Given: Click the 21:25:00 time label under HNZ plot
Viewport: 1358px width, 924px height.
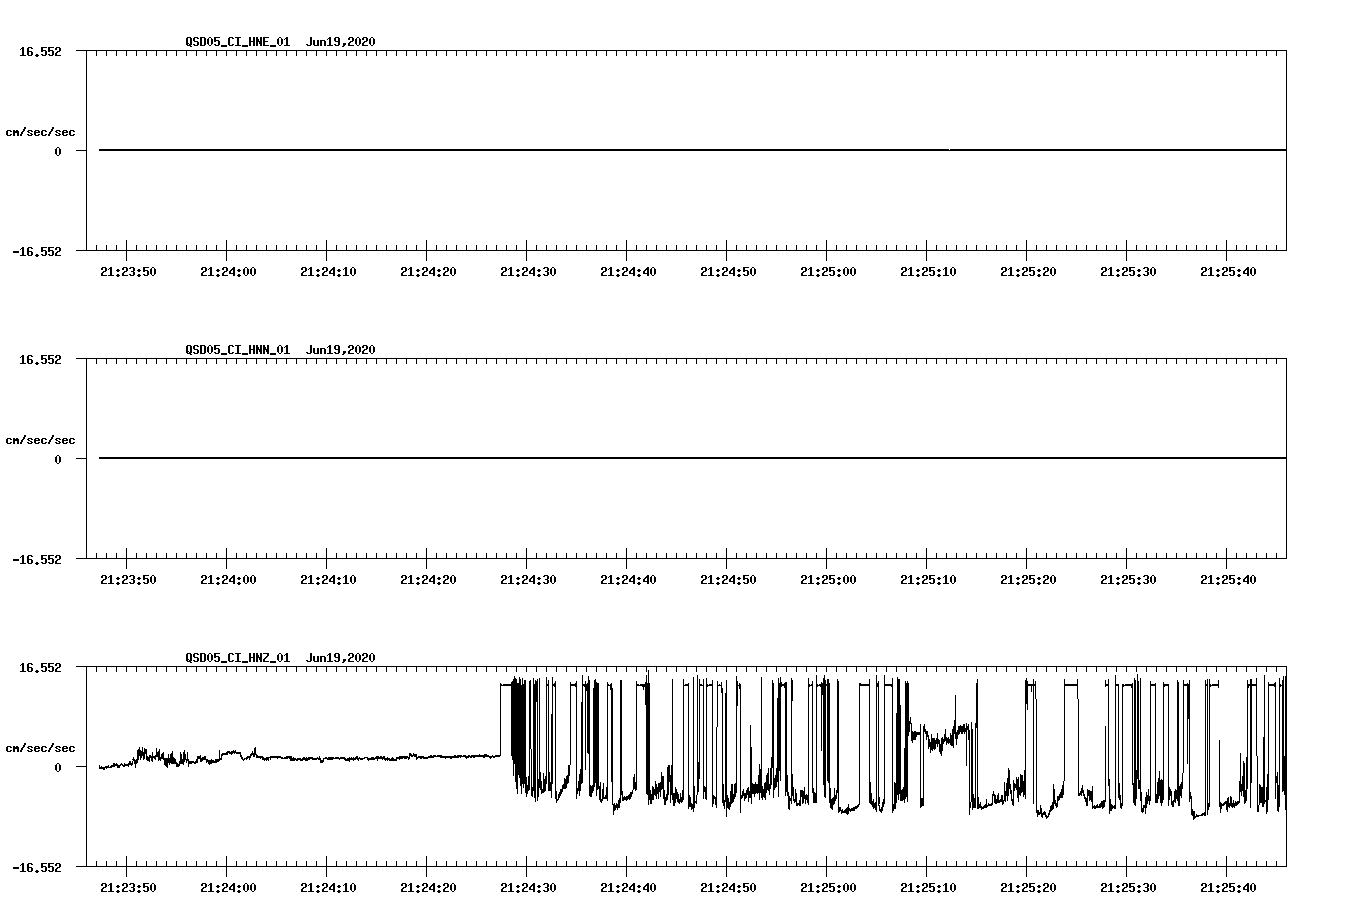Looking at the screenshot, I should tap(828, 888).
